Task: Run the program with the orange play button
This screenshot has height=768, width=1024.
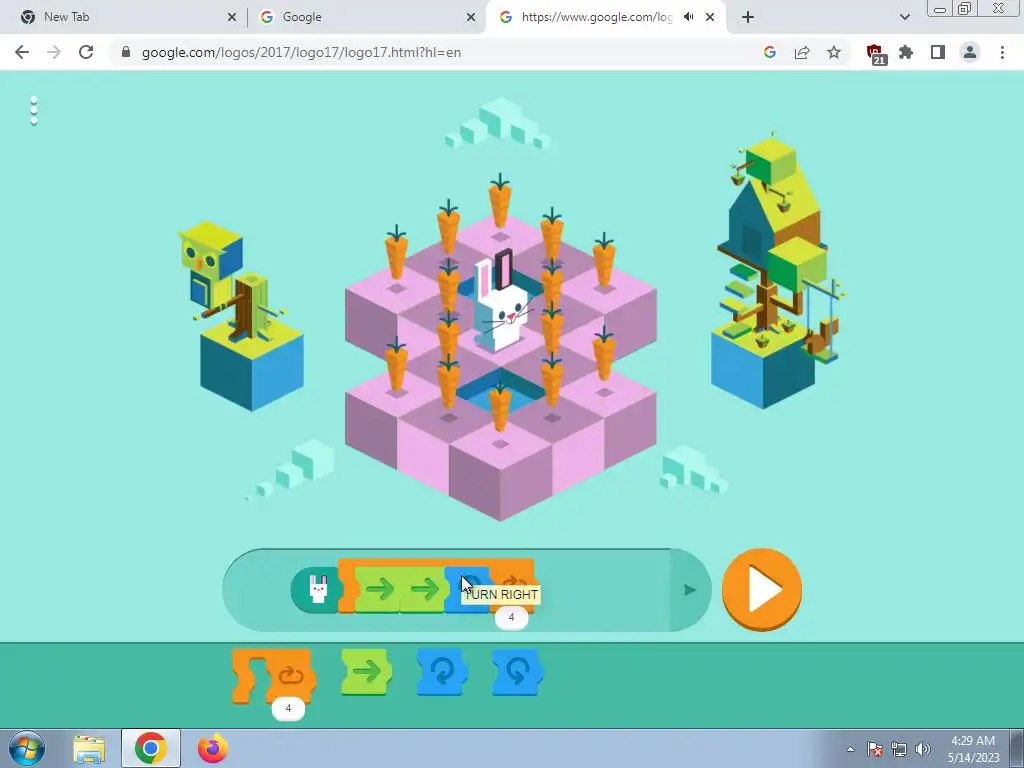Action: [761, 589]
